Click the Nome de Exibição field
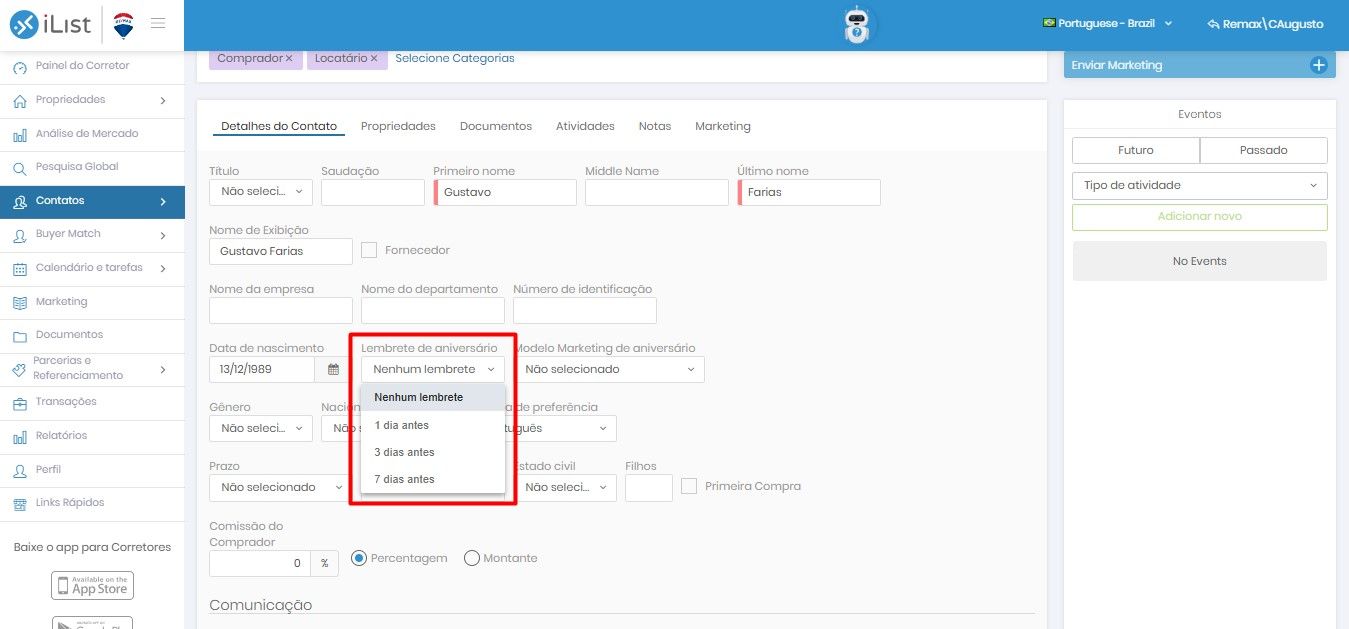 pyautogui.click(x=281, y=251)
